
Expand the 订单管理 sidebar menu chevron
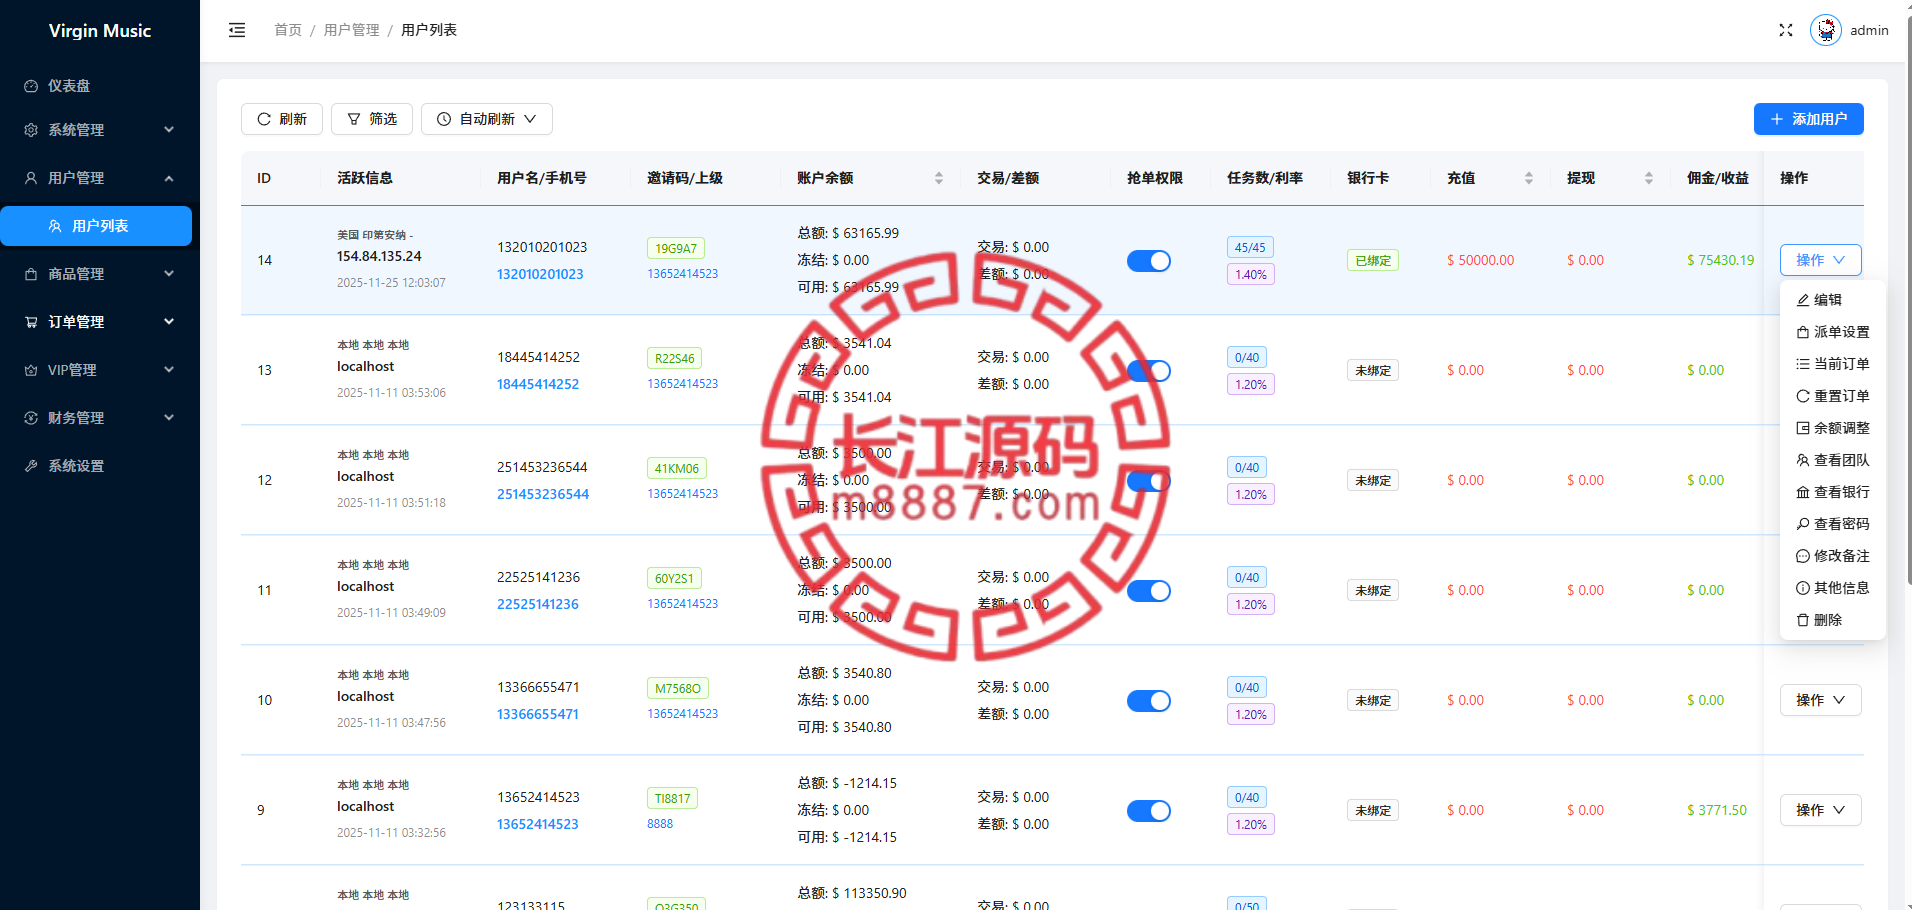click(169, 322)
